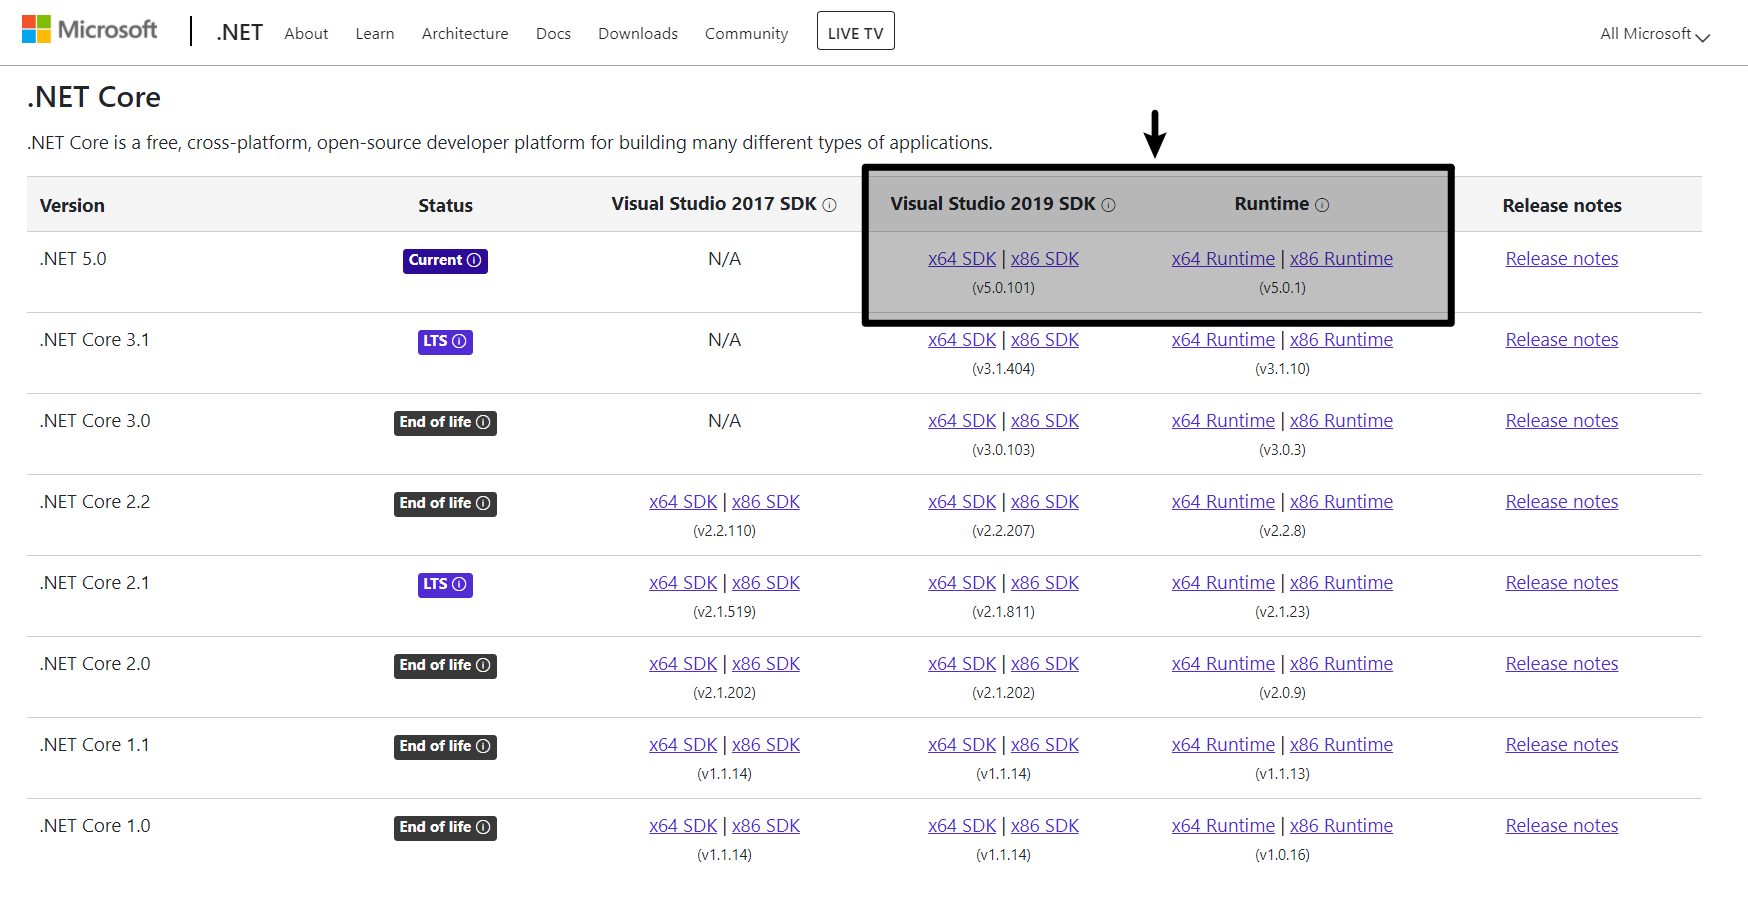This screenshot has width=1748, height=898.
Task: Download x64 SDK v3.0.103
Action: (x=962, y=421)
